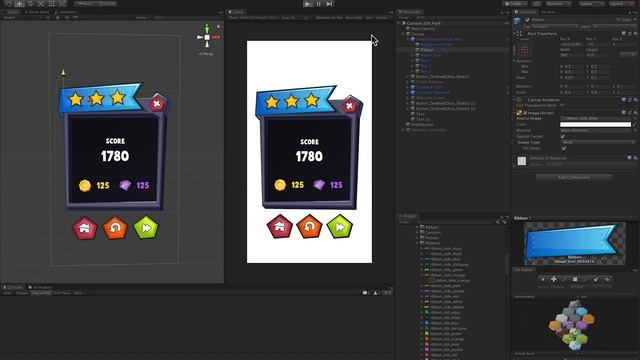The height and width of the screenshot is (360, 640).
Task: Switch to the Asset Store tab
Action: 37,12
